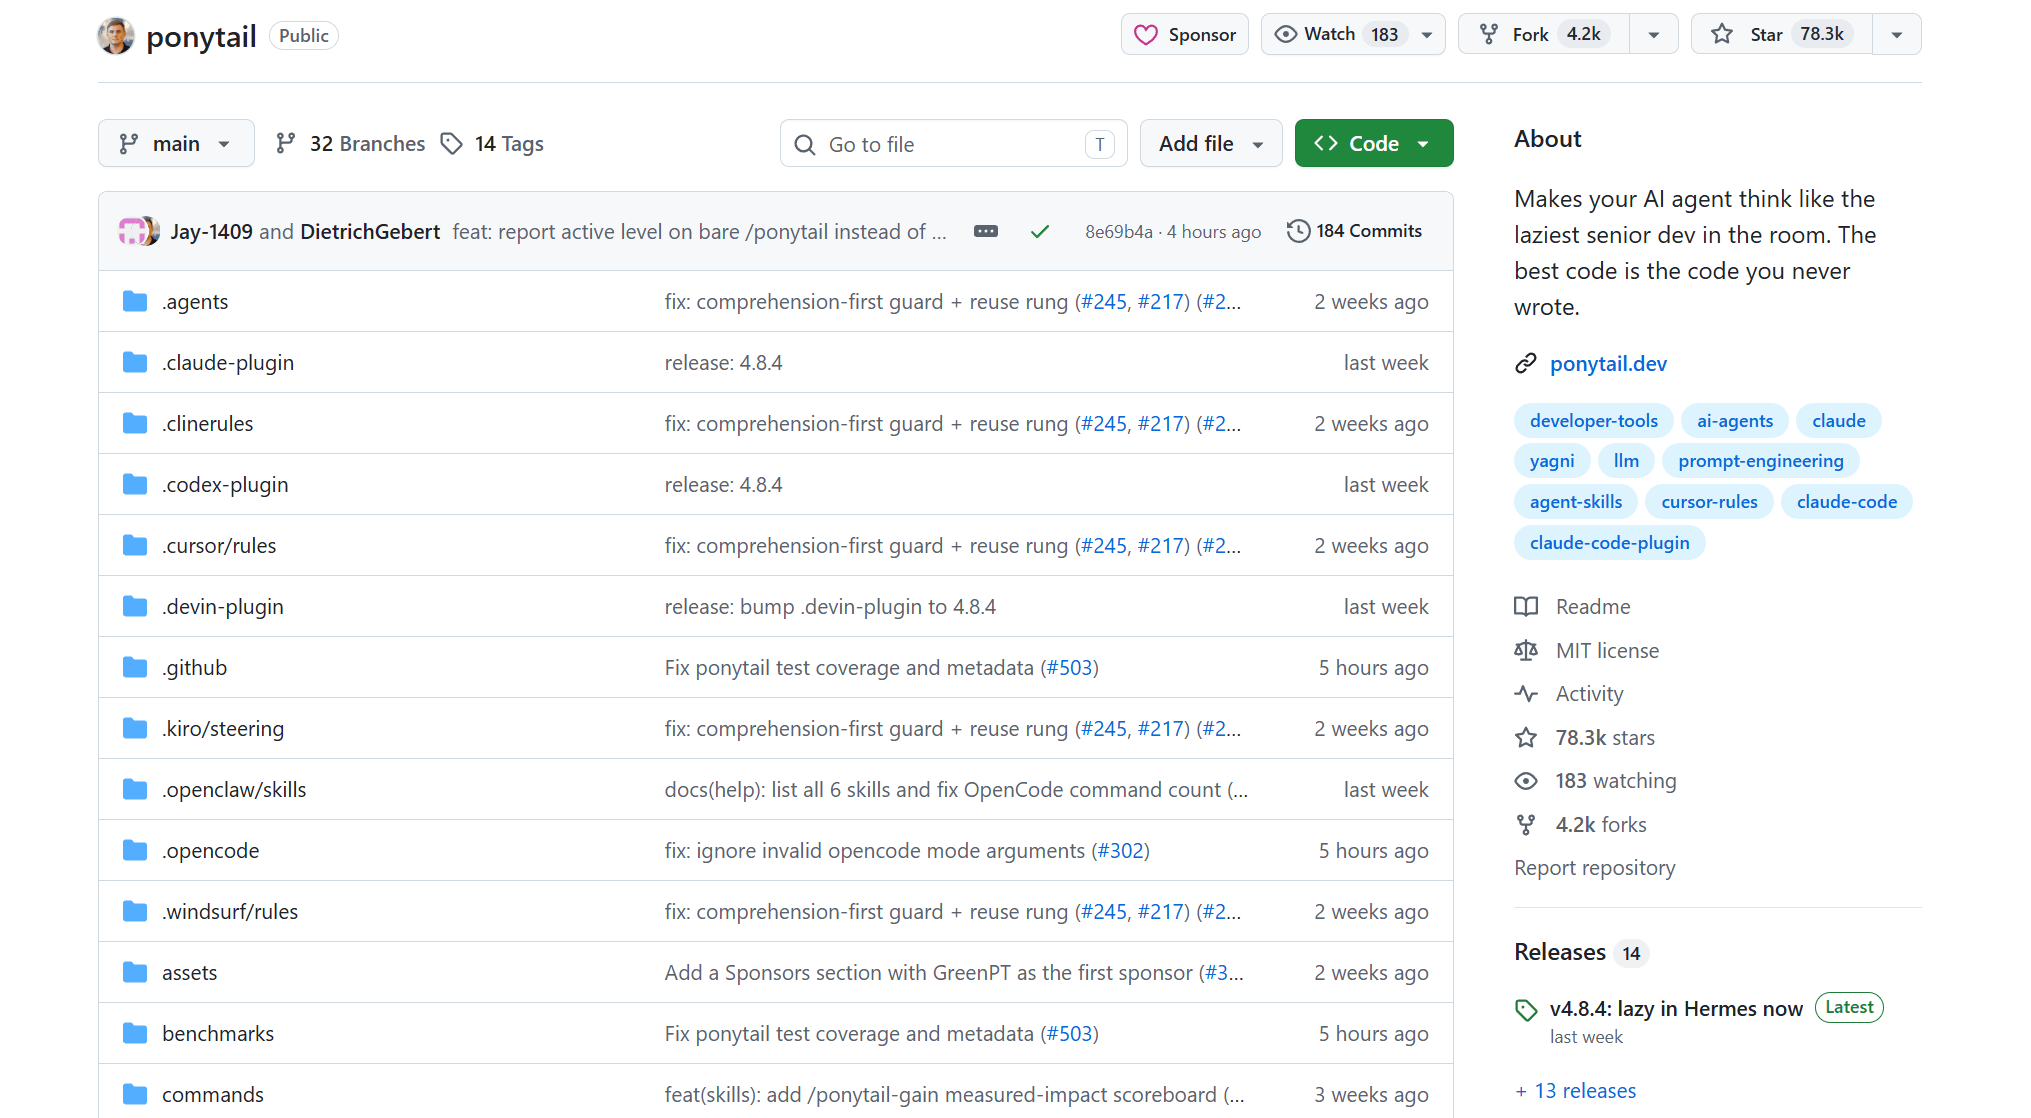Click the folder icon beside .github

(x=135, y=667)
